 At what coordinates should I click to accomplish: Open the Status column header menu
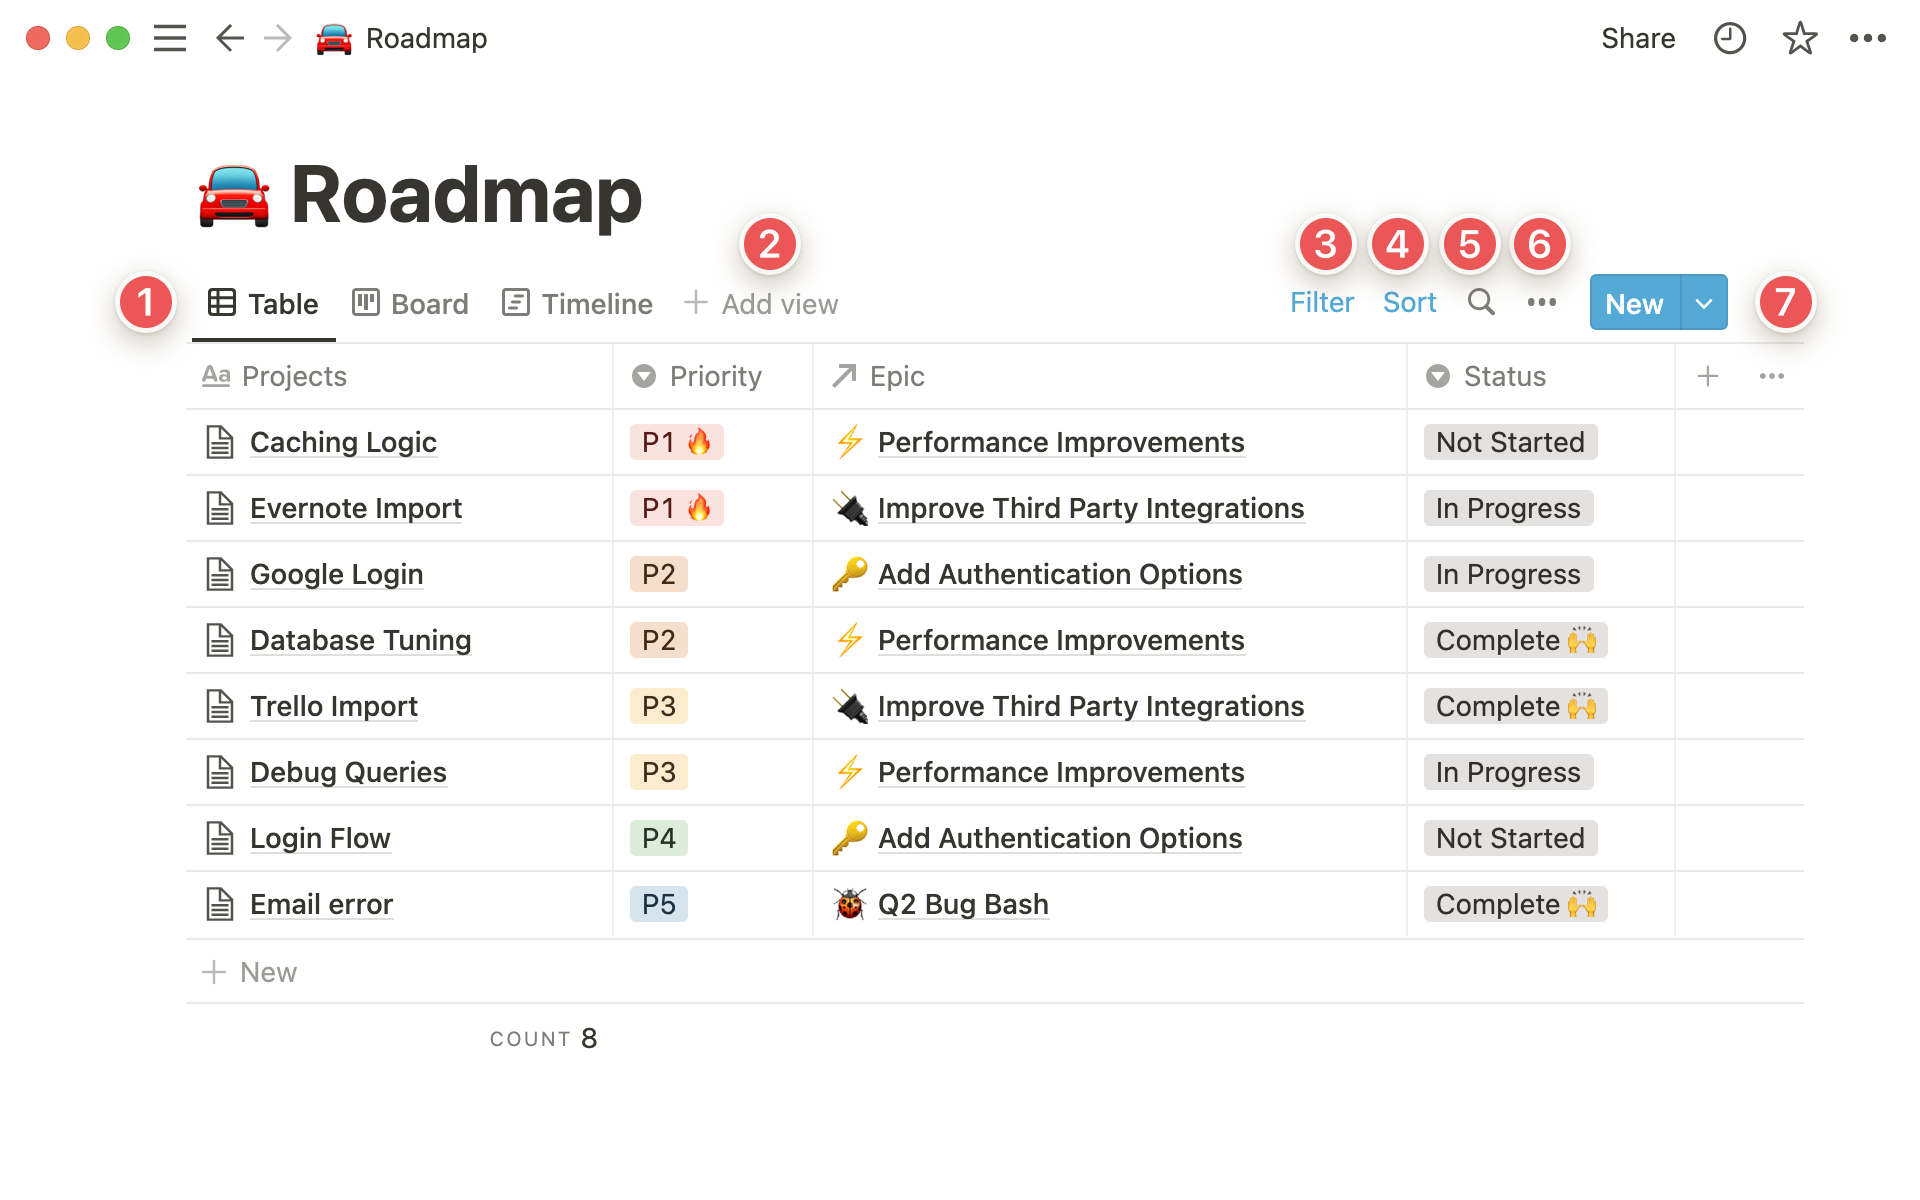click(1503, 376)
